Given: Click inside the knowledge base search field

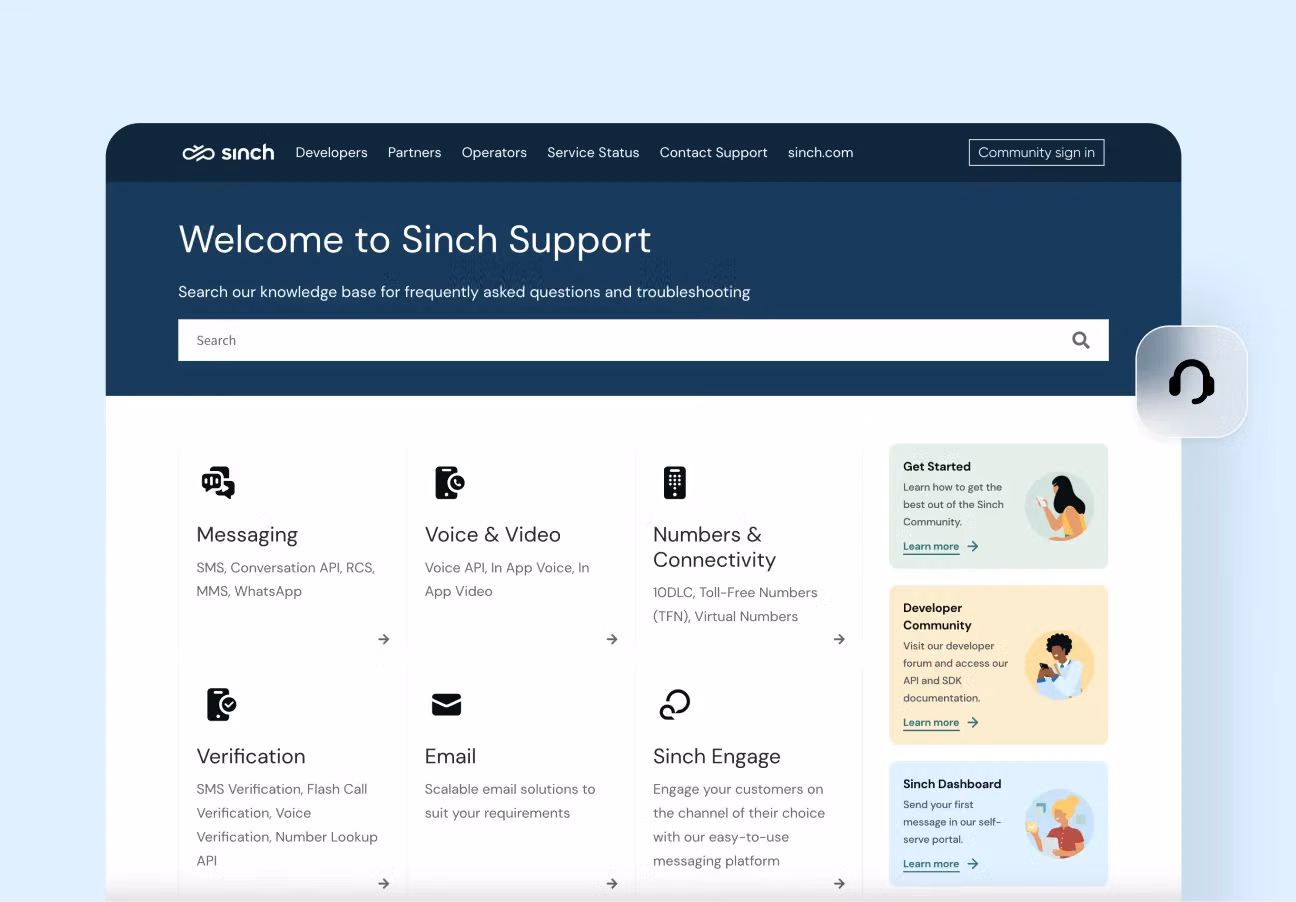Looking at the screenshot, I should tap(600, 340).
